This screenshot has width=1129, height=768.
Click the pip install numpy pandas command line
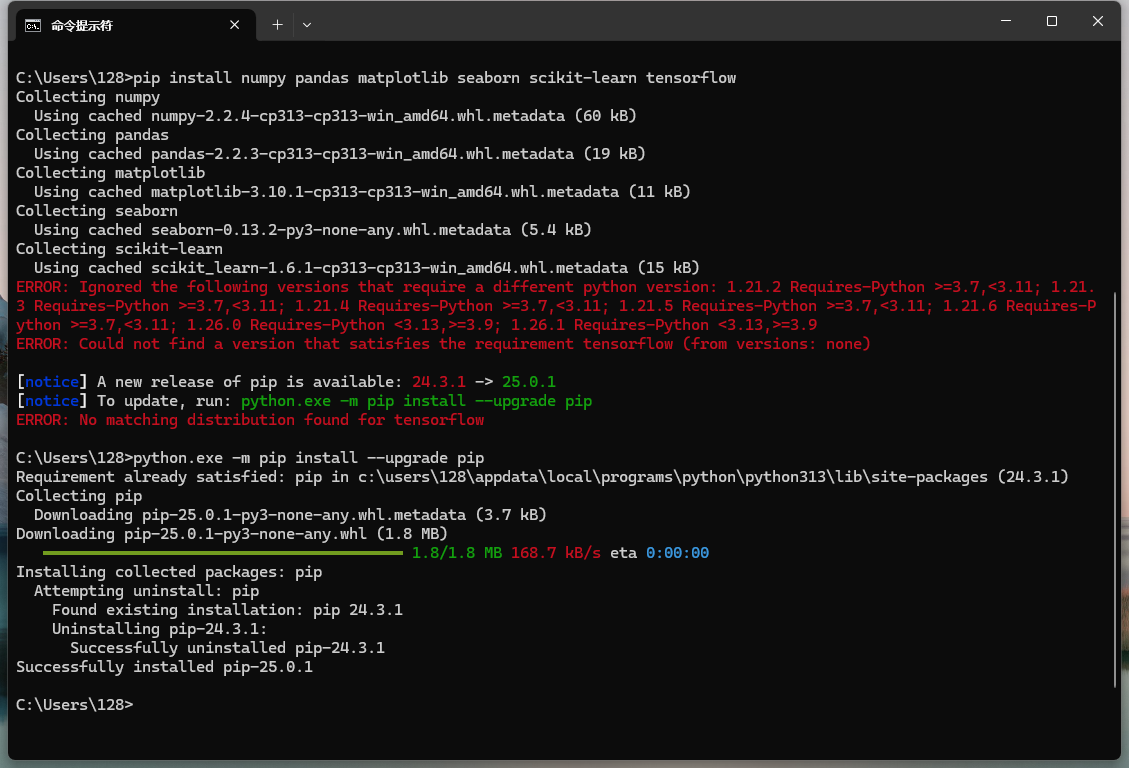pos(376,78)
